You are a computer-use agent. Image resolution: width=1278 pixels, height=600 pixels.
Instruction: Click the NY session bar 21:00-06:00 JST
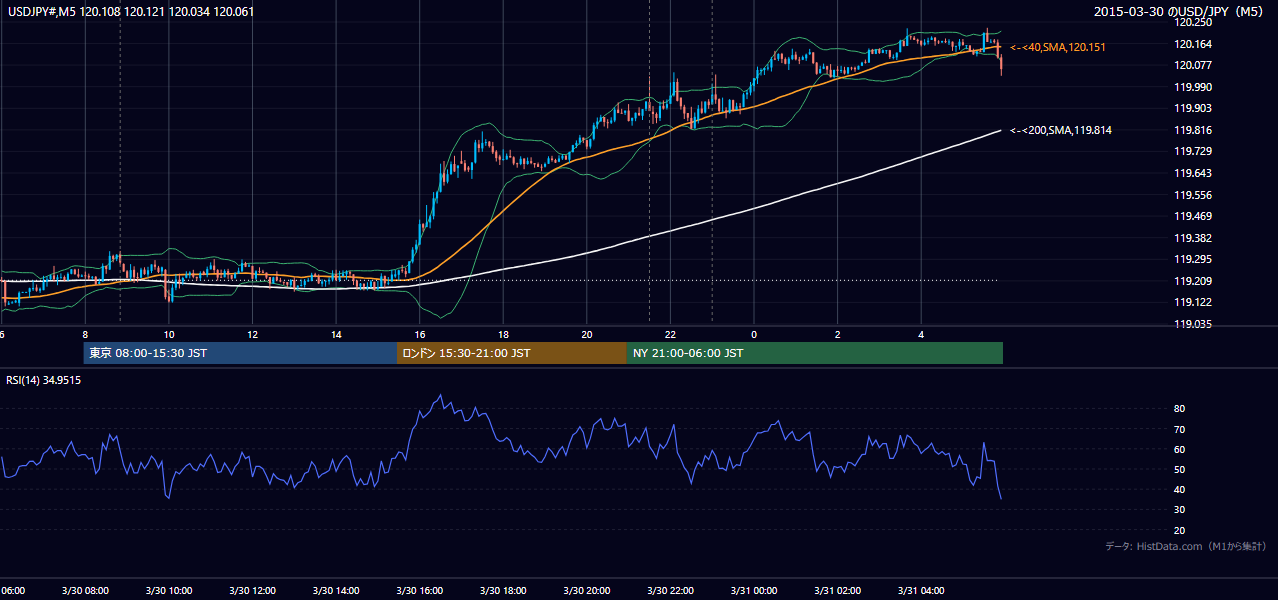click(815, 353)
